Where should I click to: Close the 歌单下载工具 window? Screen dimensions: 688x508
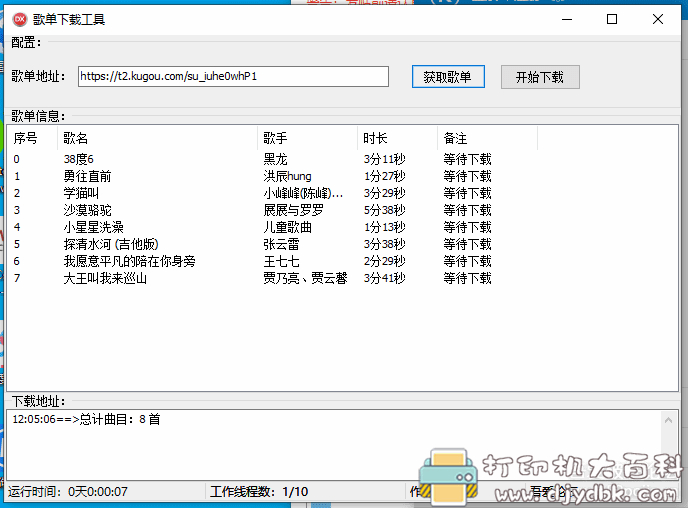point(658,19)
